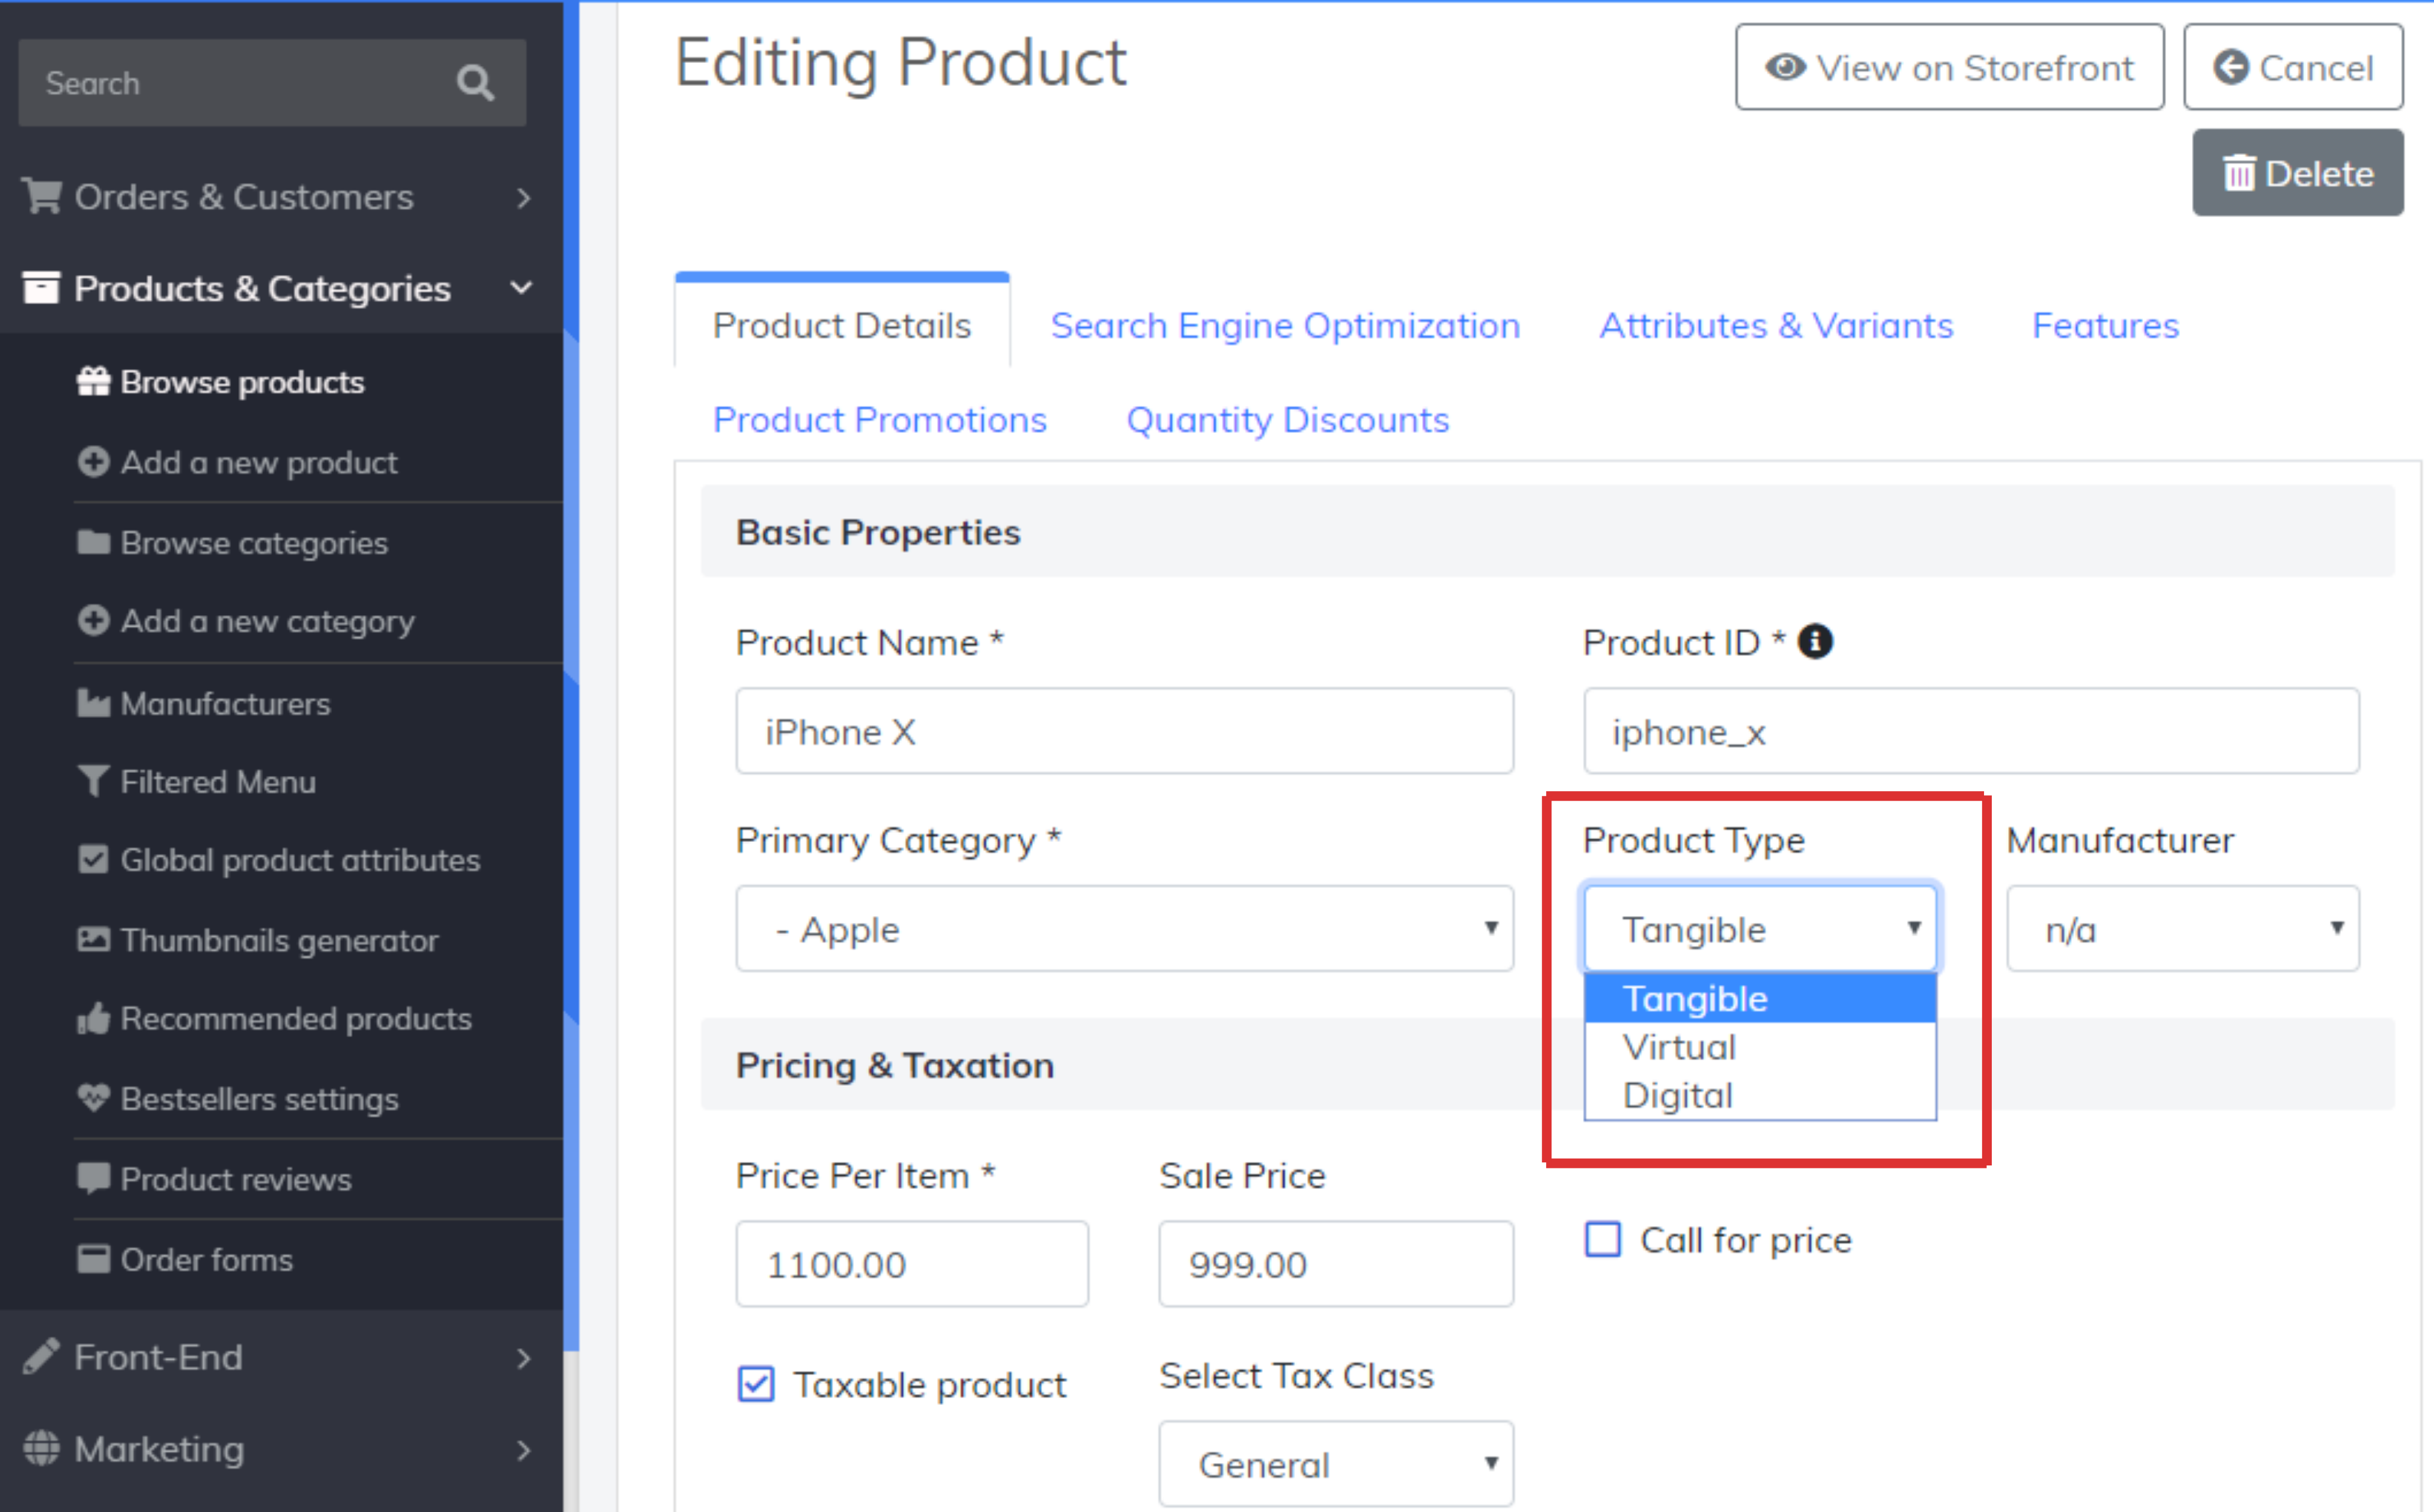This screenshot has width=2434, height=1512.
Task: Open the Select Tax Class dropdown
Action: [1335, 1465]
